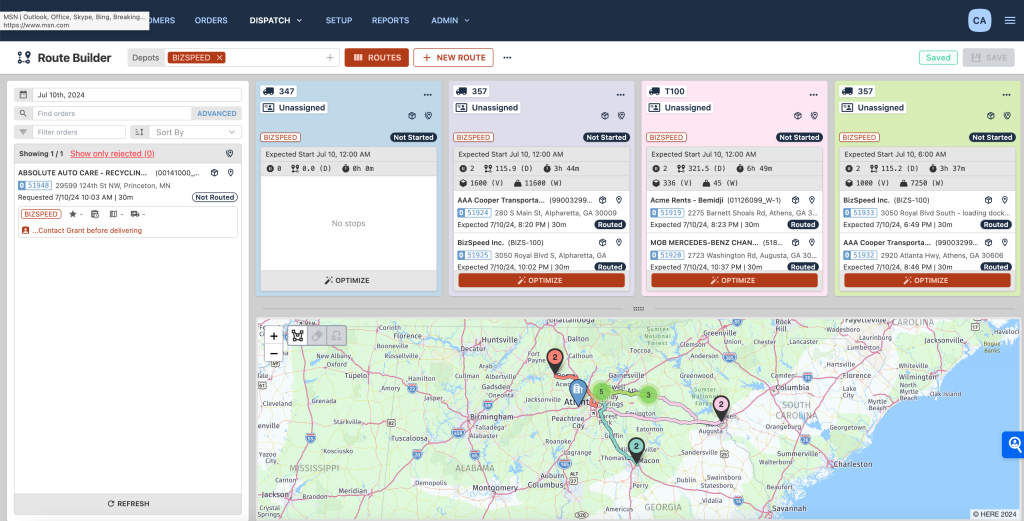Screen dimensions: 1024x521
Task: Click the map pin icon on Absolute Auto Care order
Action: click(x=231, y=172)
